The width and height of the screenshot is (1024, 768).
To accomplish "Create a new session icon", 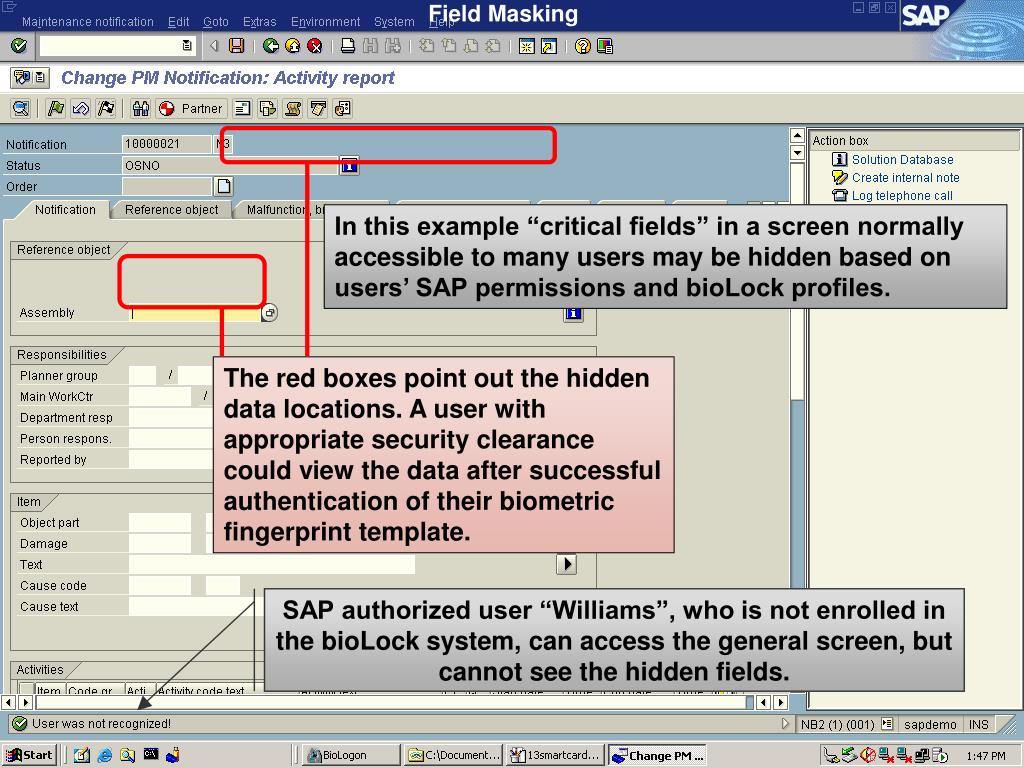I will coord(526,46).
